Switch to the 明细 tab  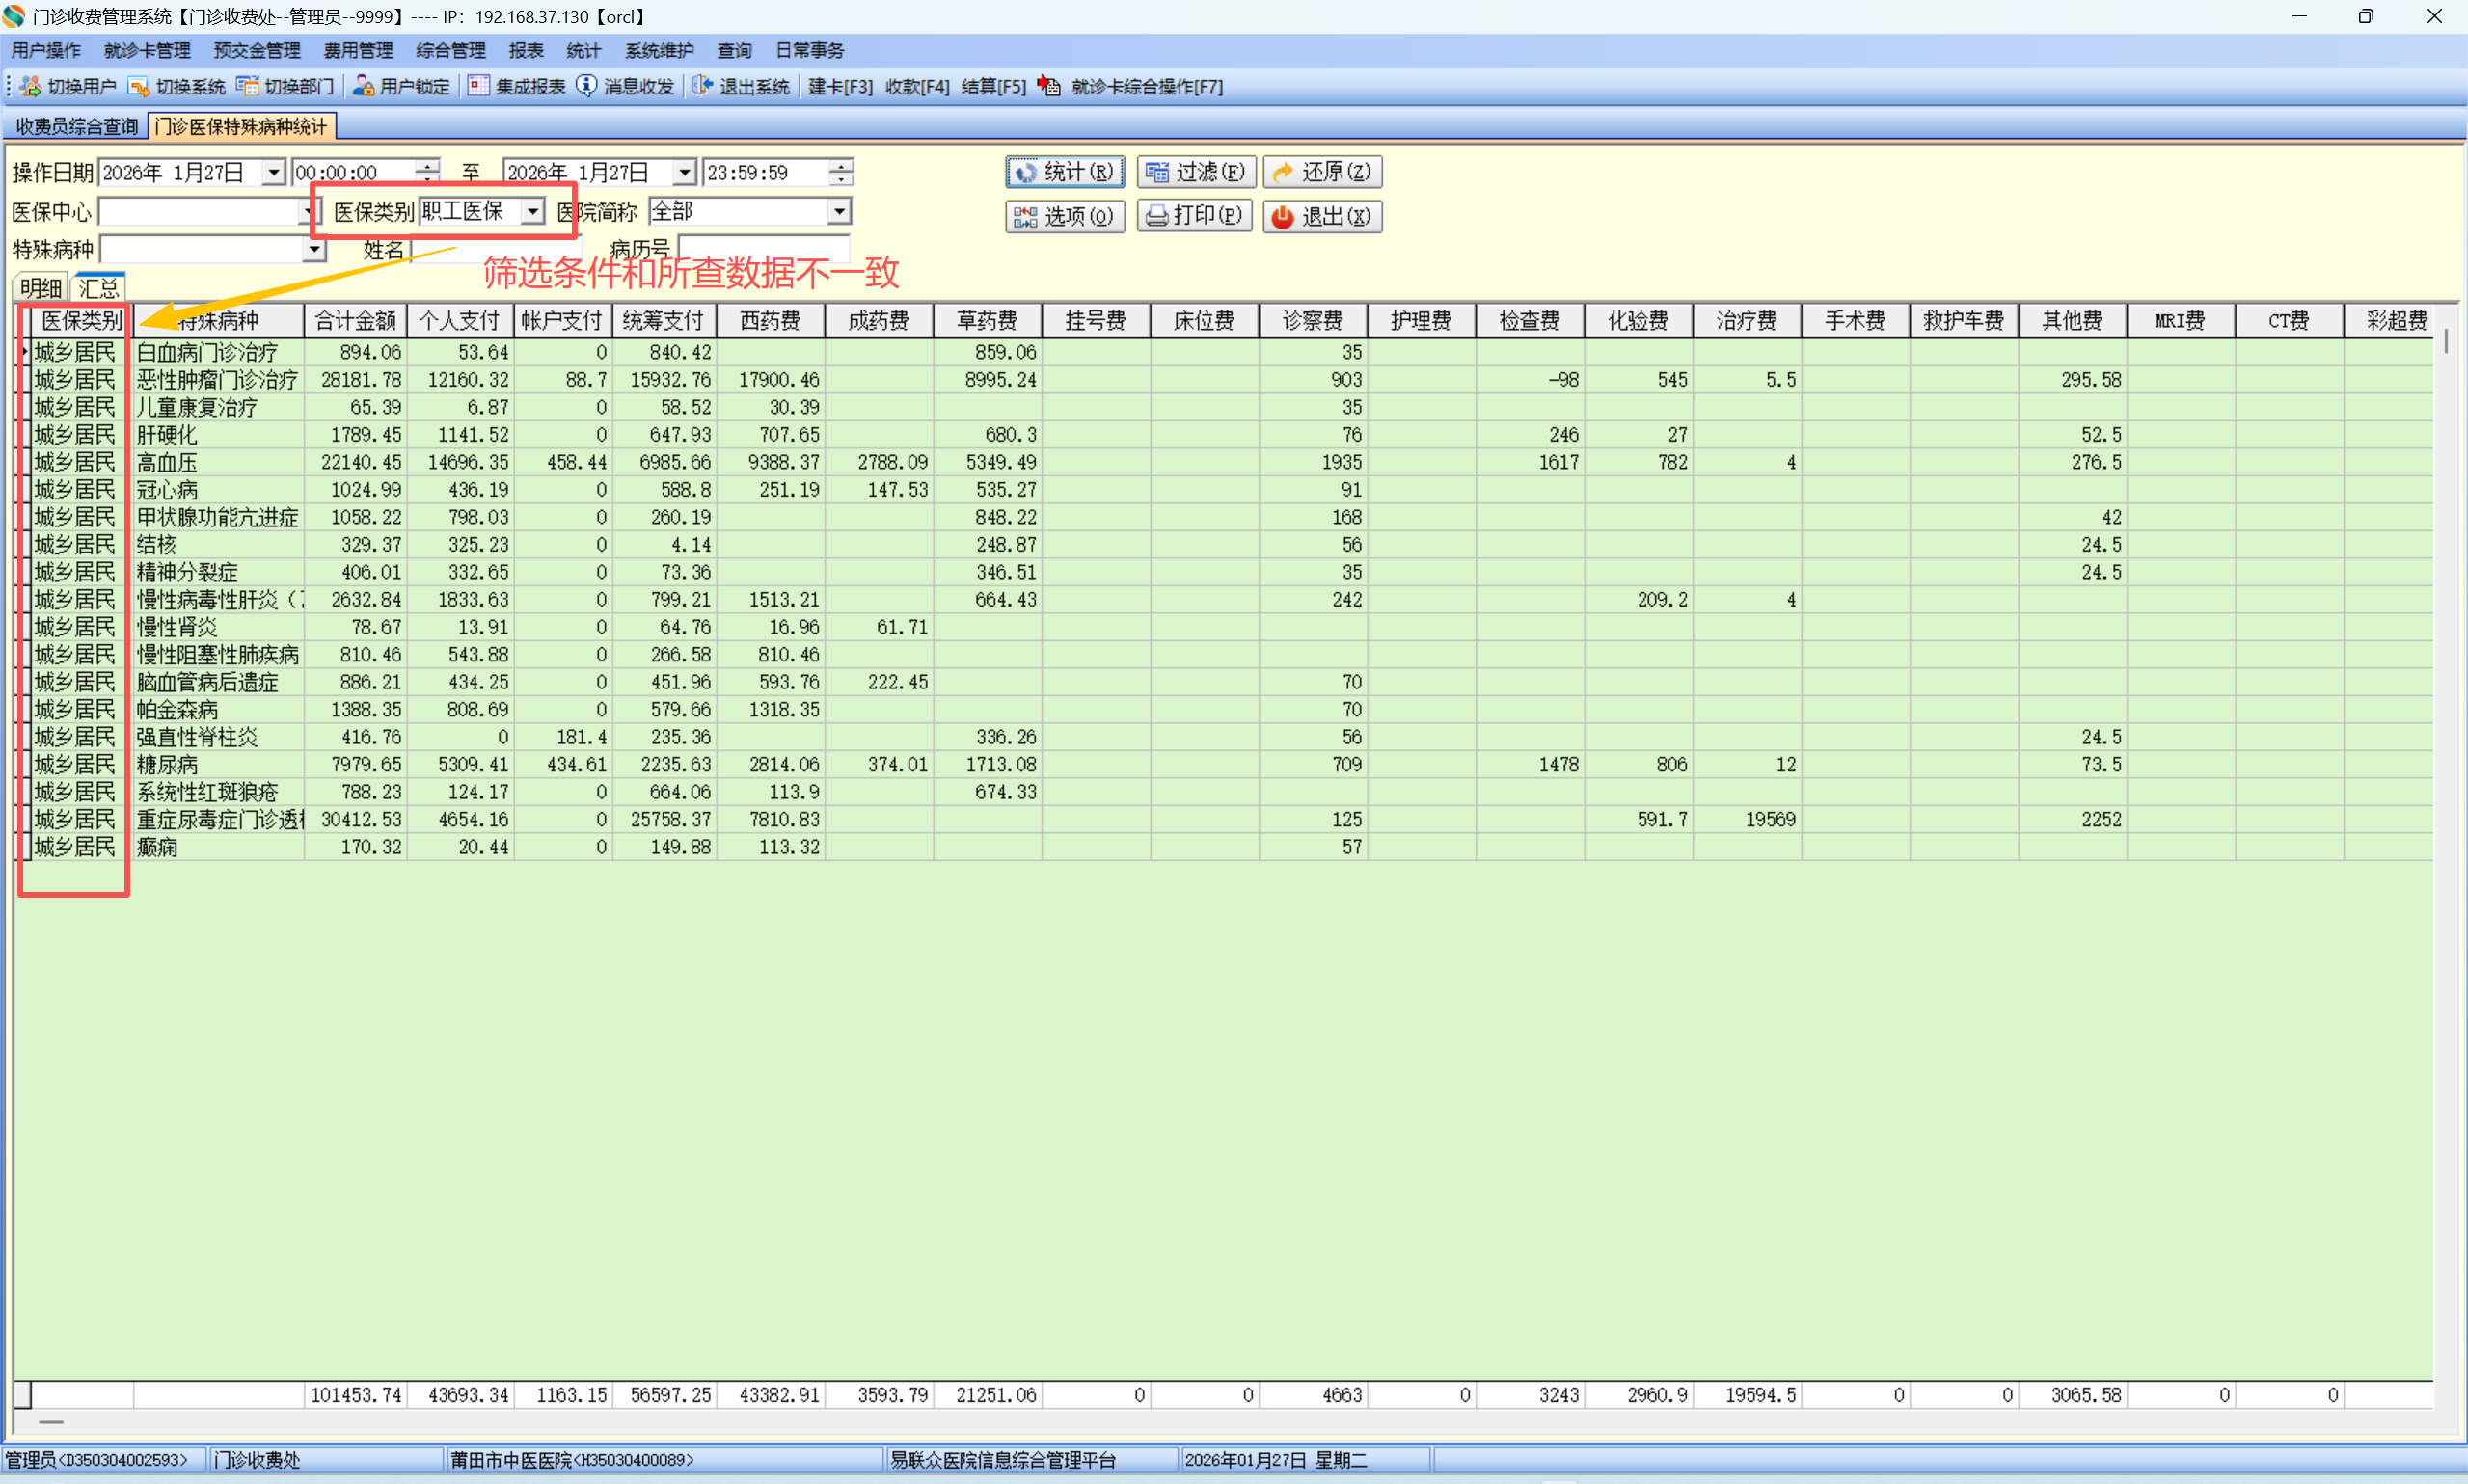41,288
